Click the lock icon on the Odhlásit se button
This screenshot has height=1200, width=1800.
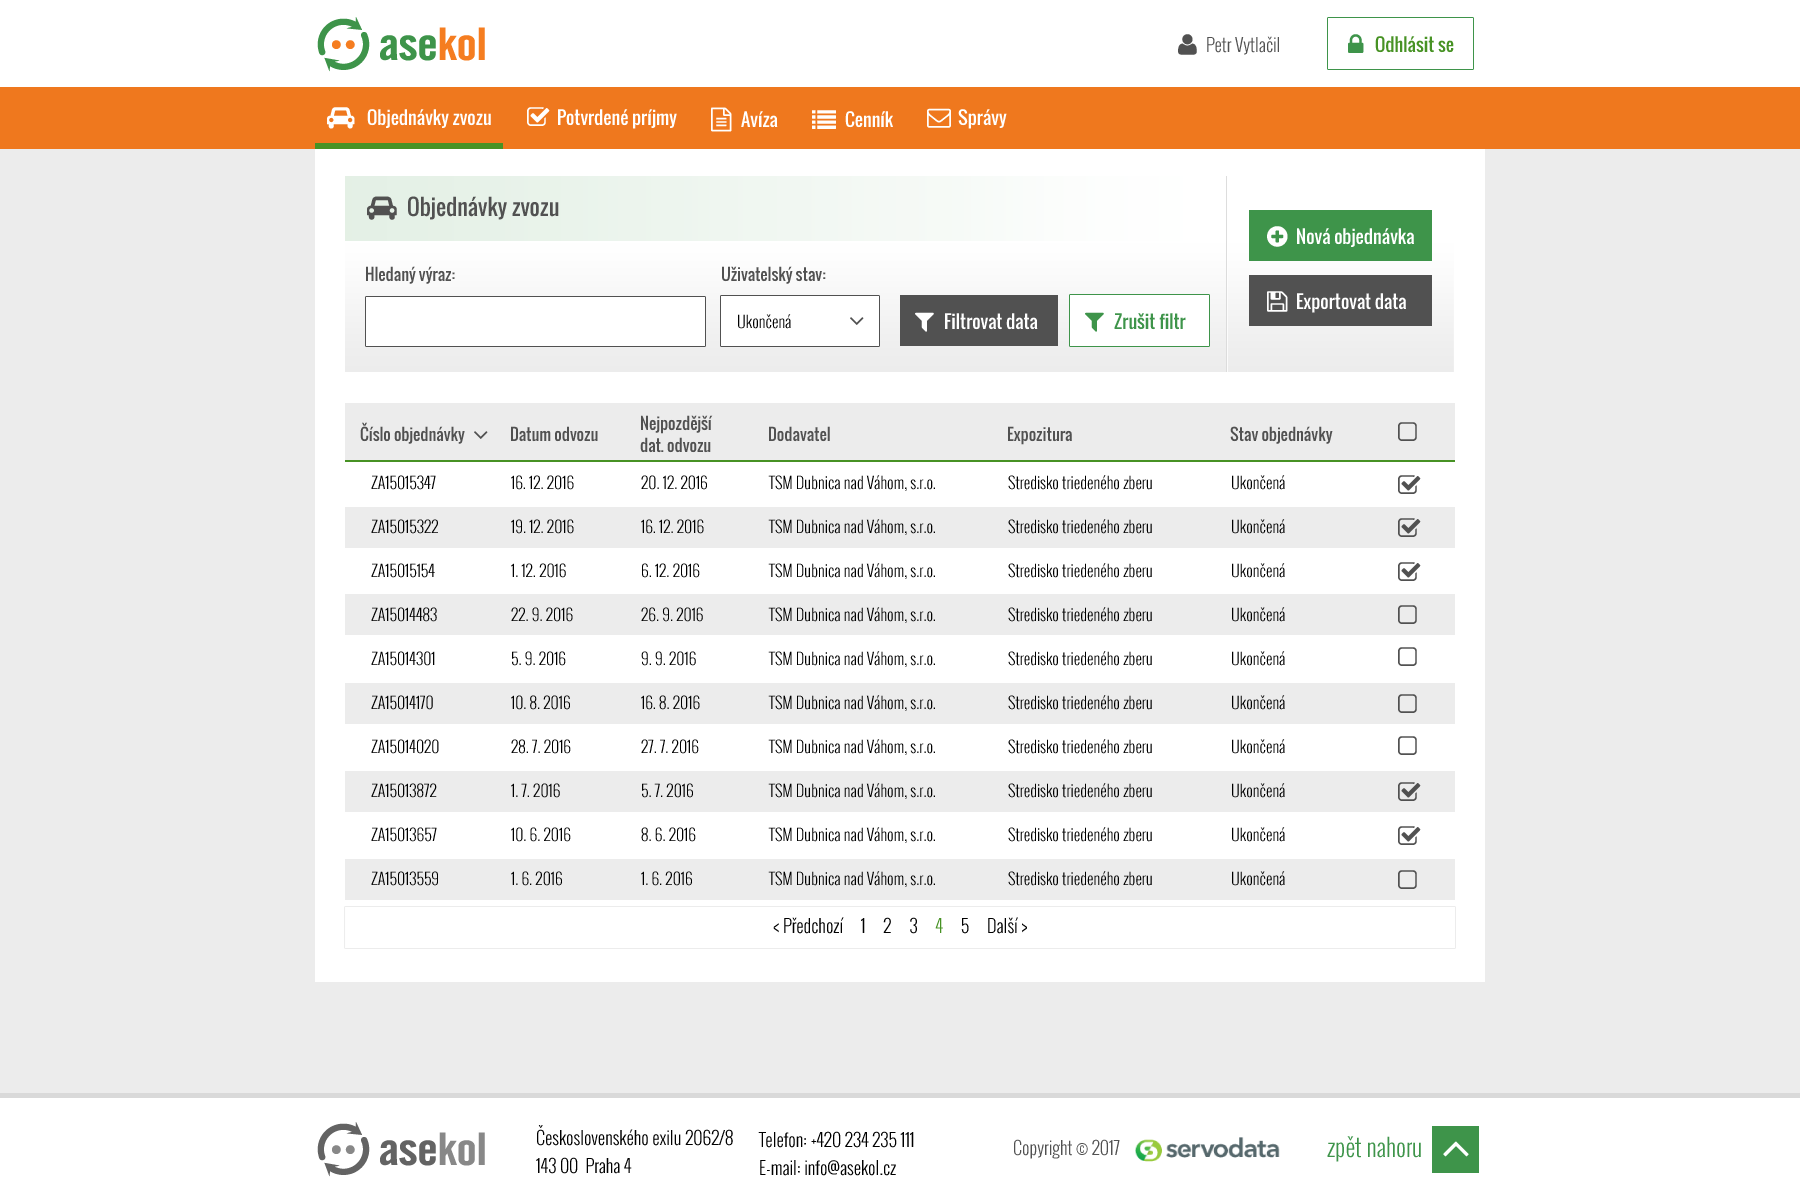pos(1355,44)
